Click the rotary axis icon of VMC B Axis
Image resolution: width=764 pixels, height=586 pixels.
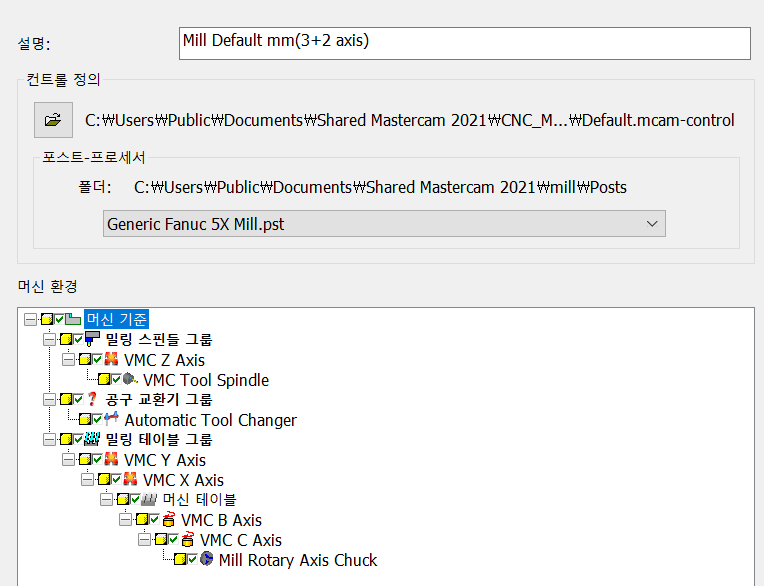point(168,519)
